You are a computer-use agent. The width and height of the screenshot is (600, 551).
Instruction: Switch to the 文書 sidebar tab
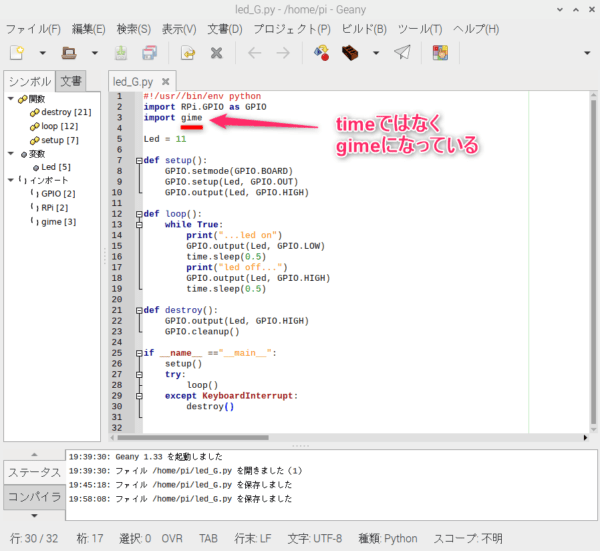tap(71, 81)
